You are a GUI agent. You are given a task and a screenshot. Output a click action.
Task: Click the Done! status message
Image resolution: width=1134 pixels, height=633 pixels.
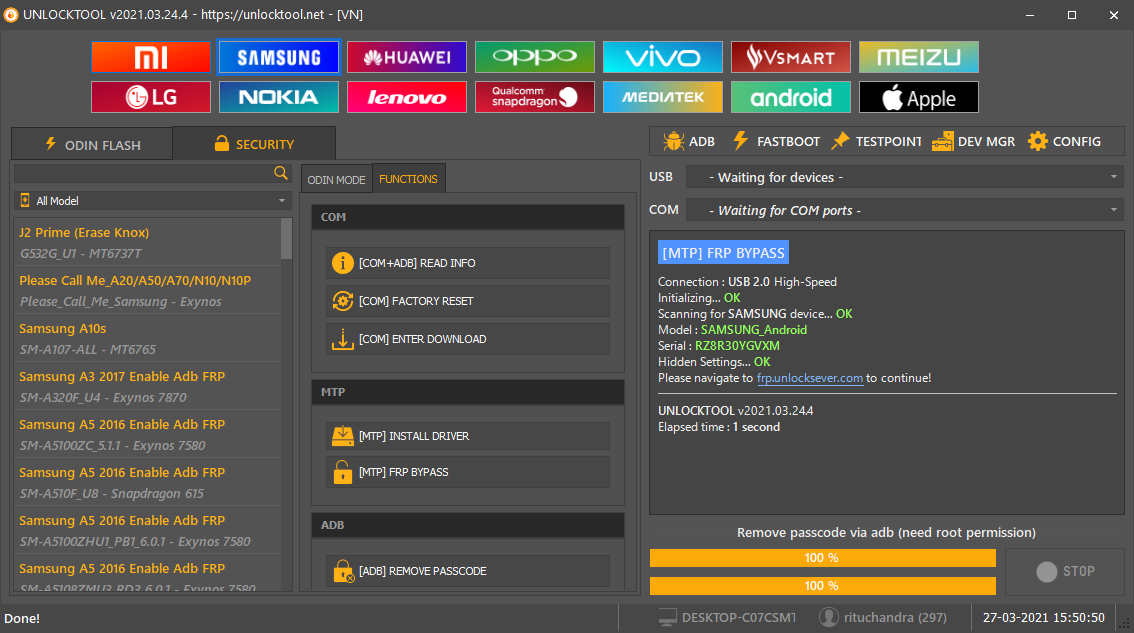[x=22, y=619]
